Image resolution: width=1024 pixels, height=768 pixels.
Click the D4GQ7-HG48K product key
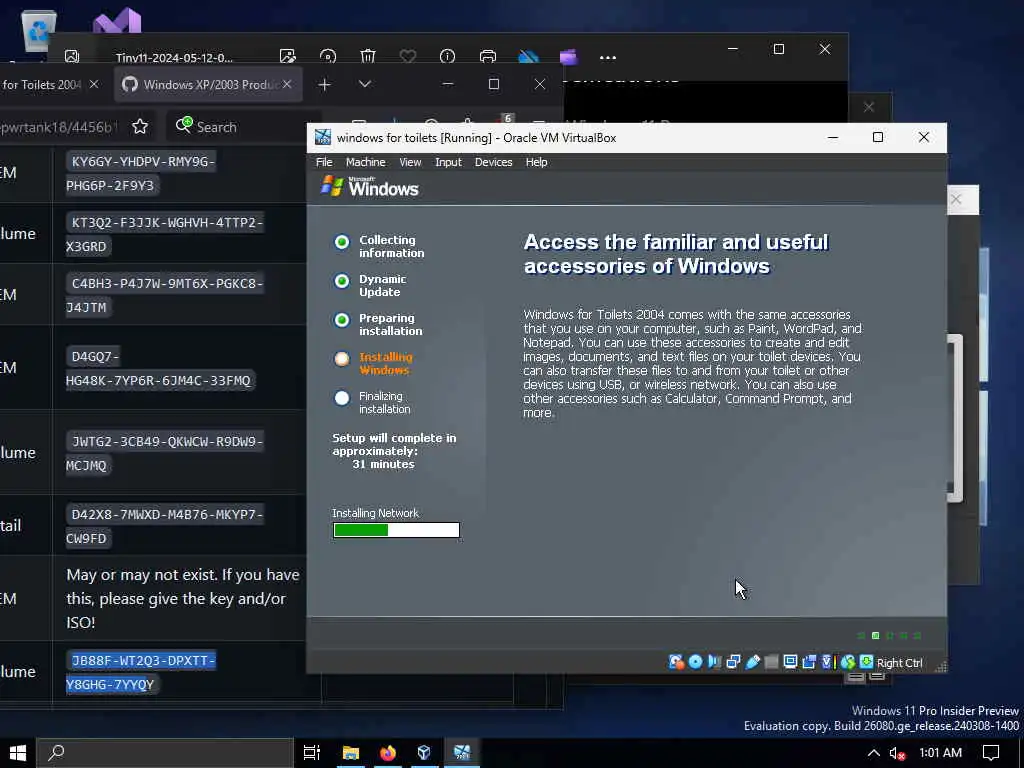[161, 368]
